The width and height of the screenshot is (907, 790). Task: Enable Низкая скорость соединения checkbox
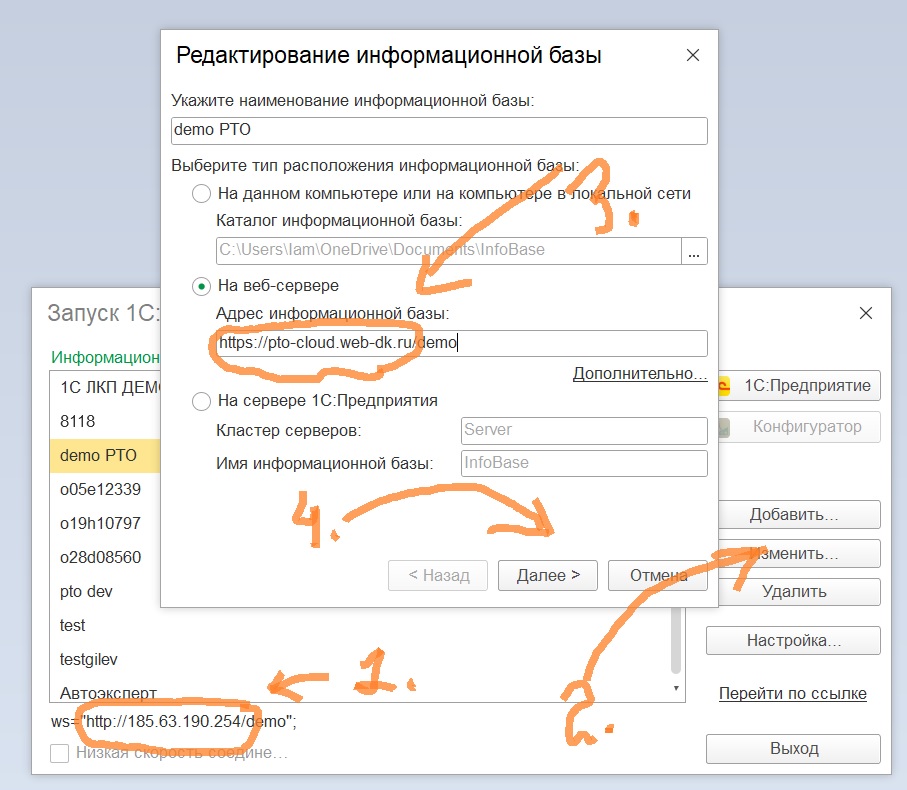(x=60, y=753)
